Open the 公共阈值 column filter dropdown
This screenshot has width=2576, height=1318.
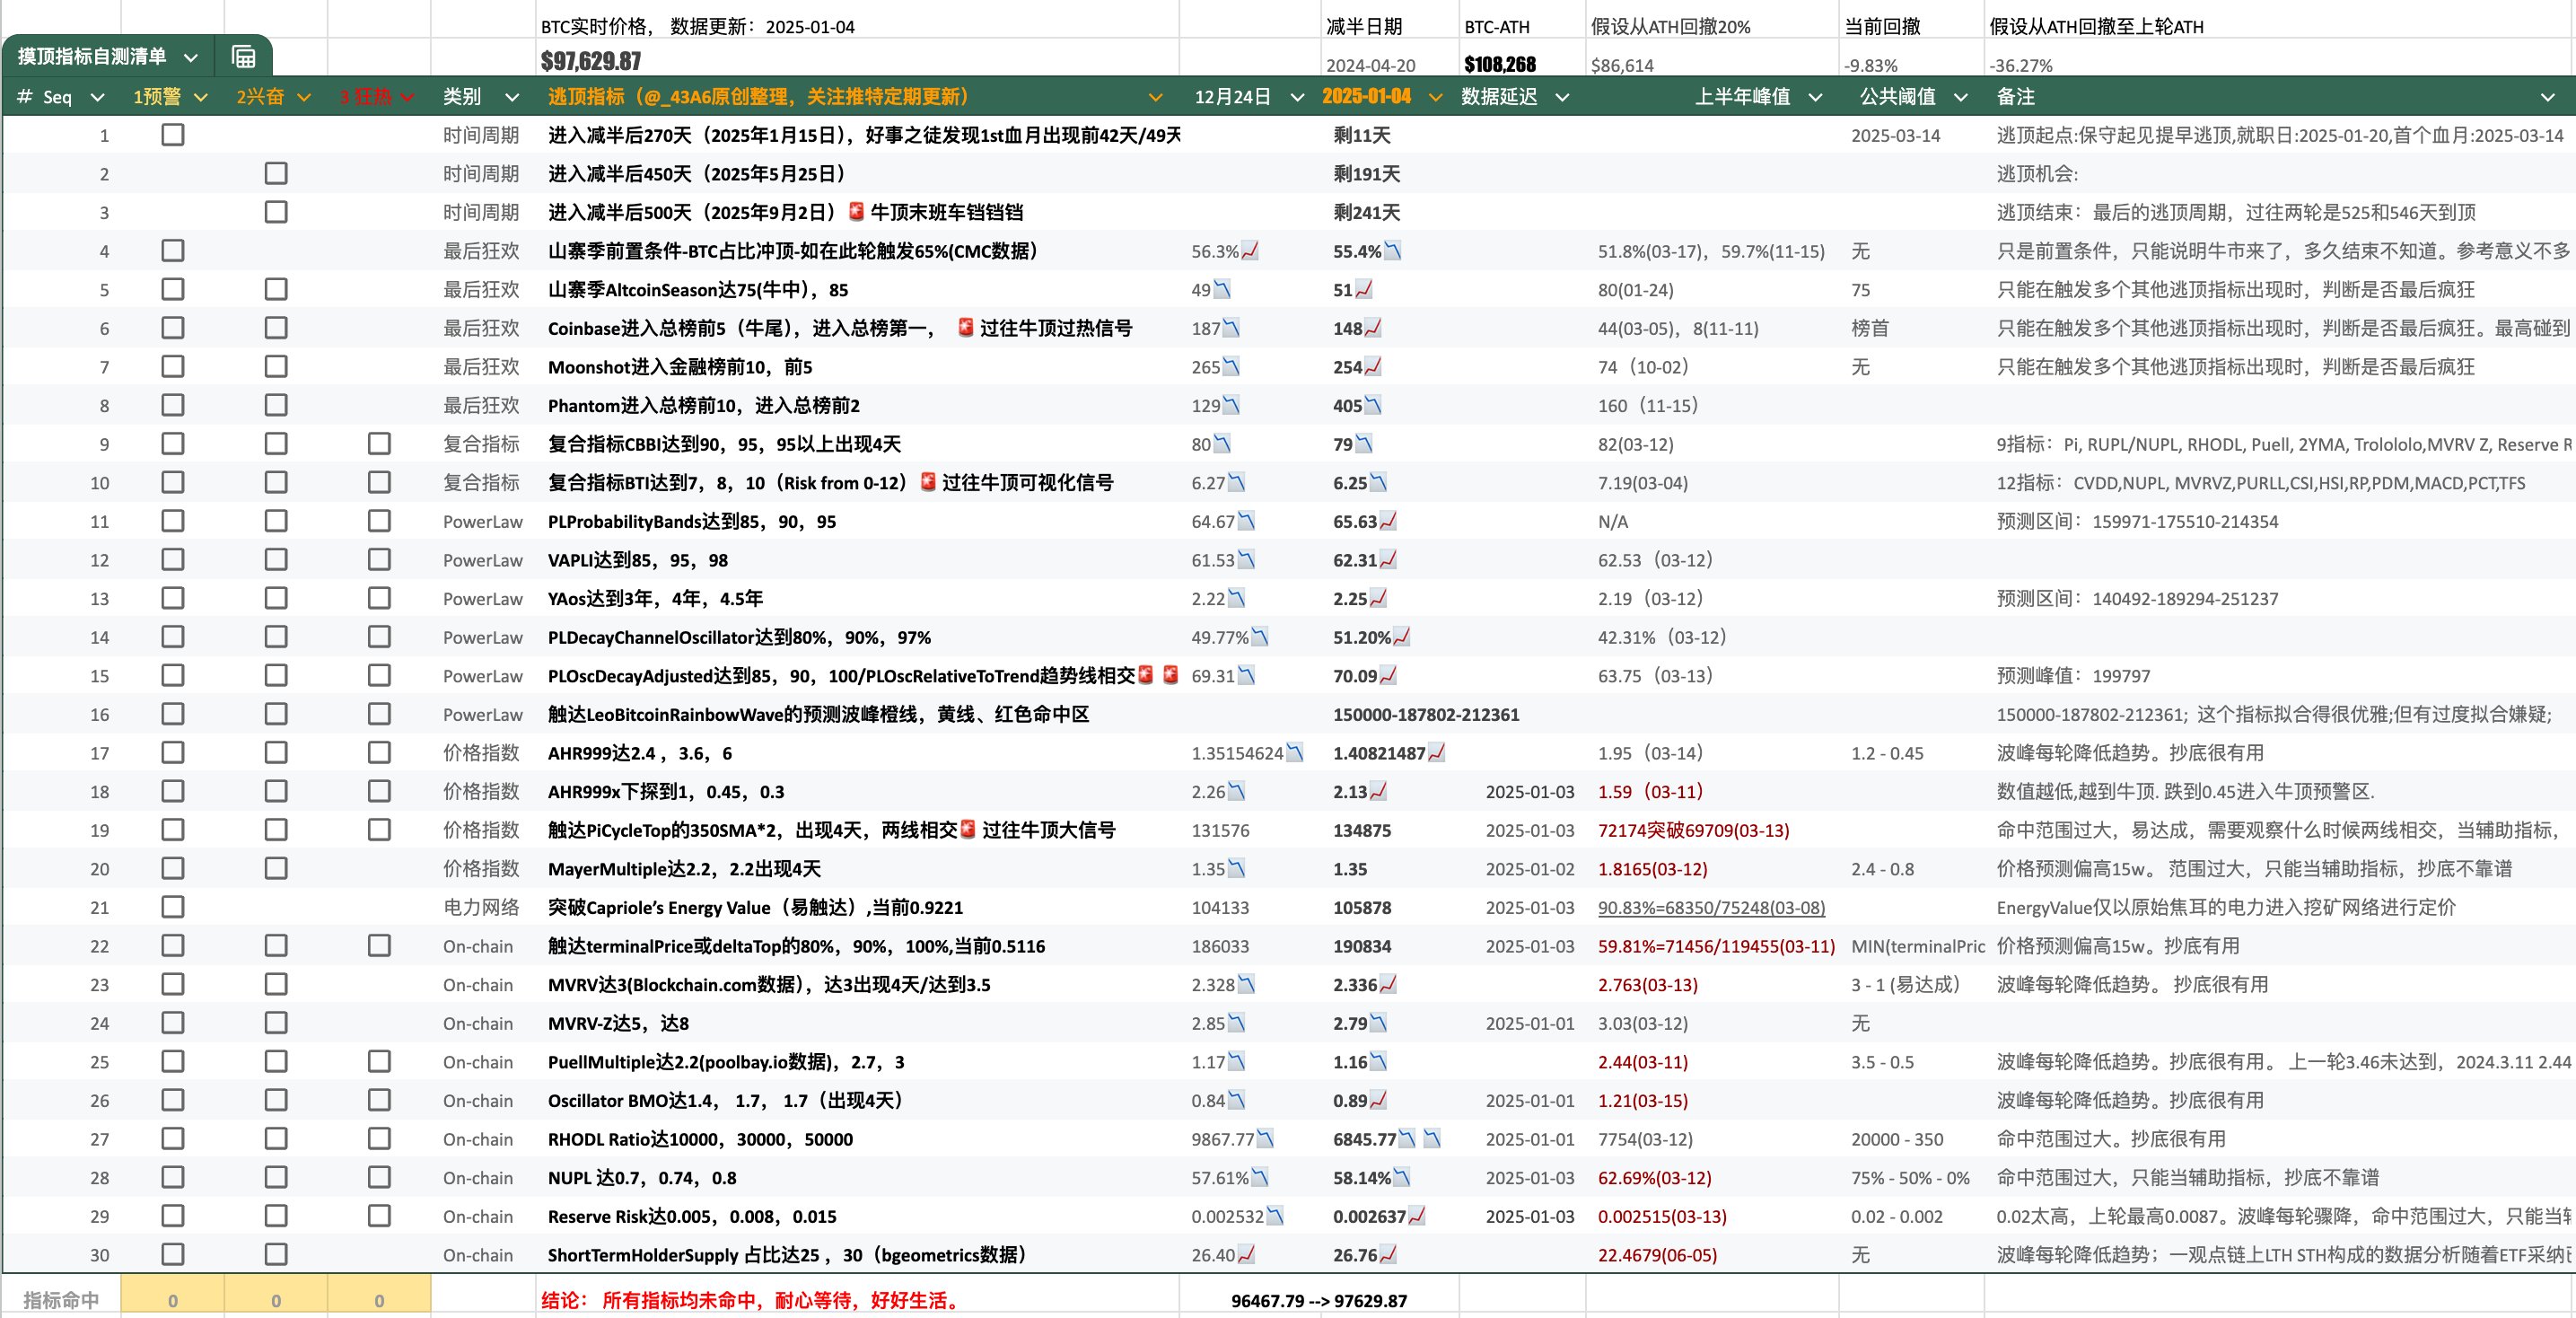pos(1960,97)
